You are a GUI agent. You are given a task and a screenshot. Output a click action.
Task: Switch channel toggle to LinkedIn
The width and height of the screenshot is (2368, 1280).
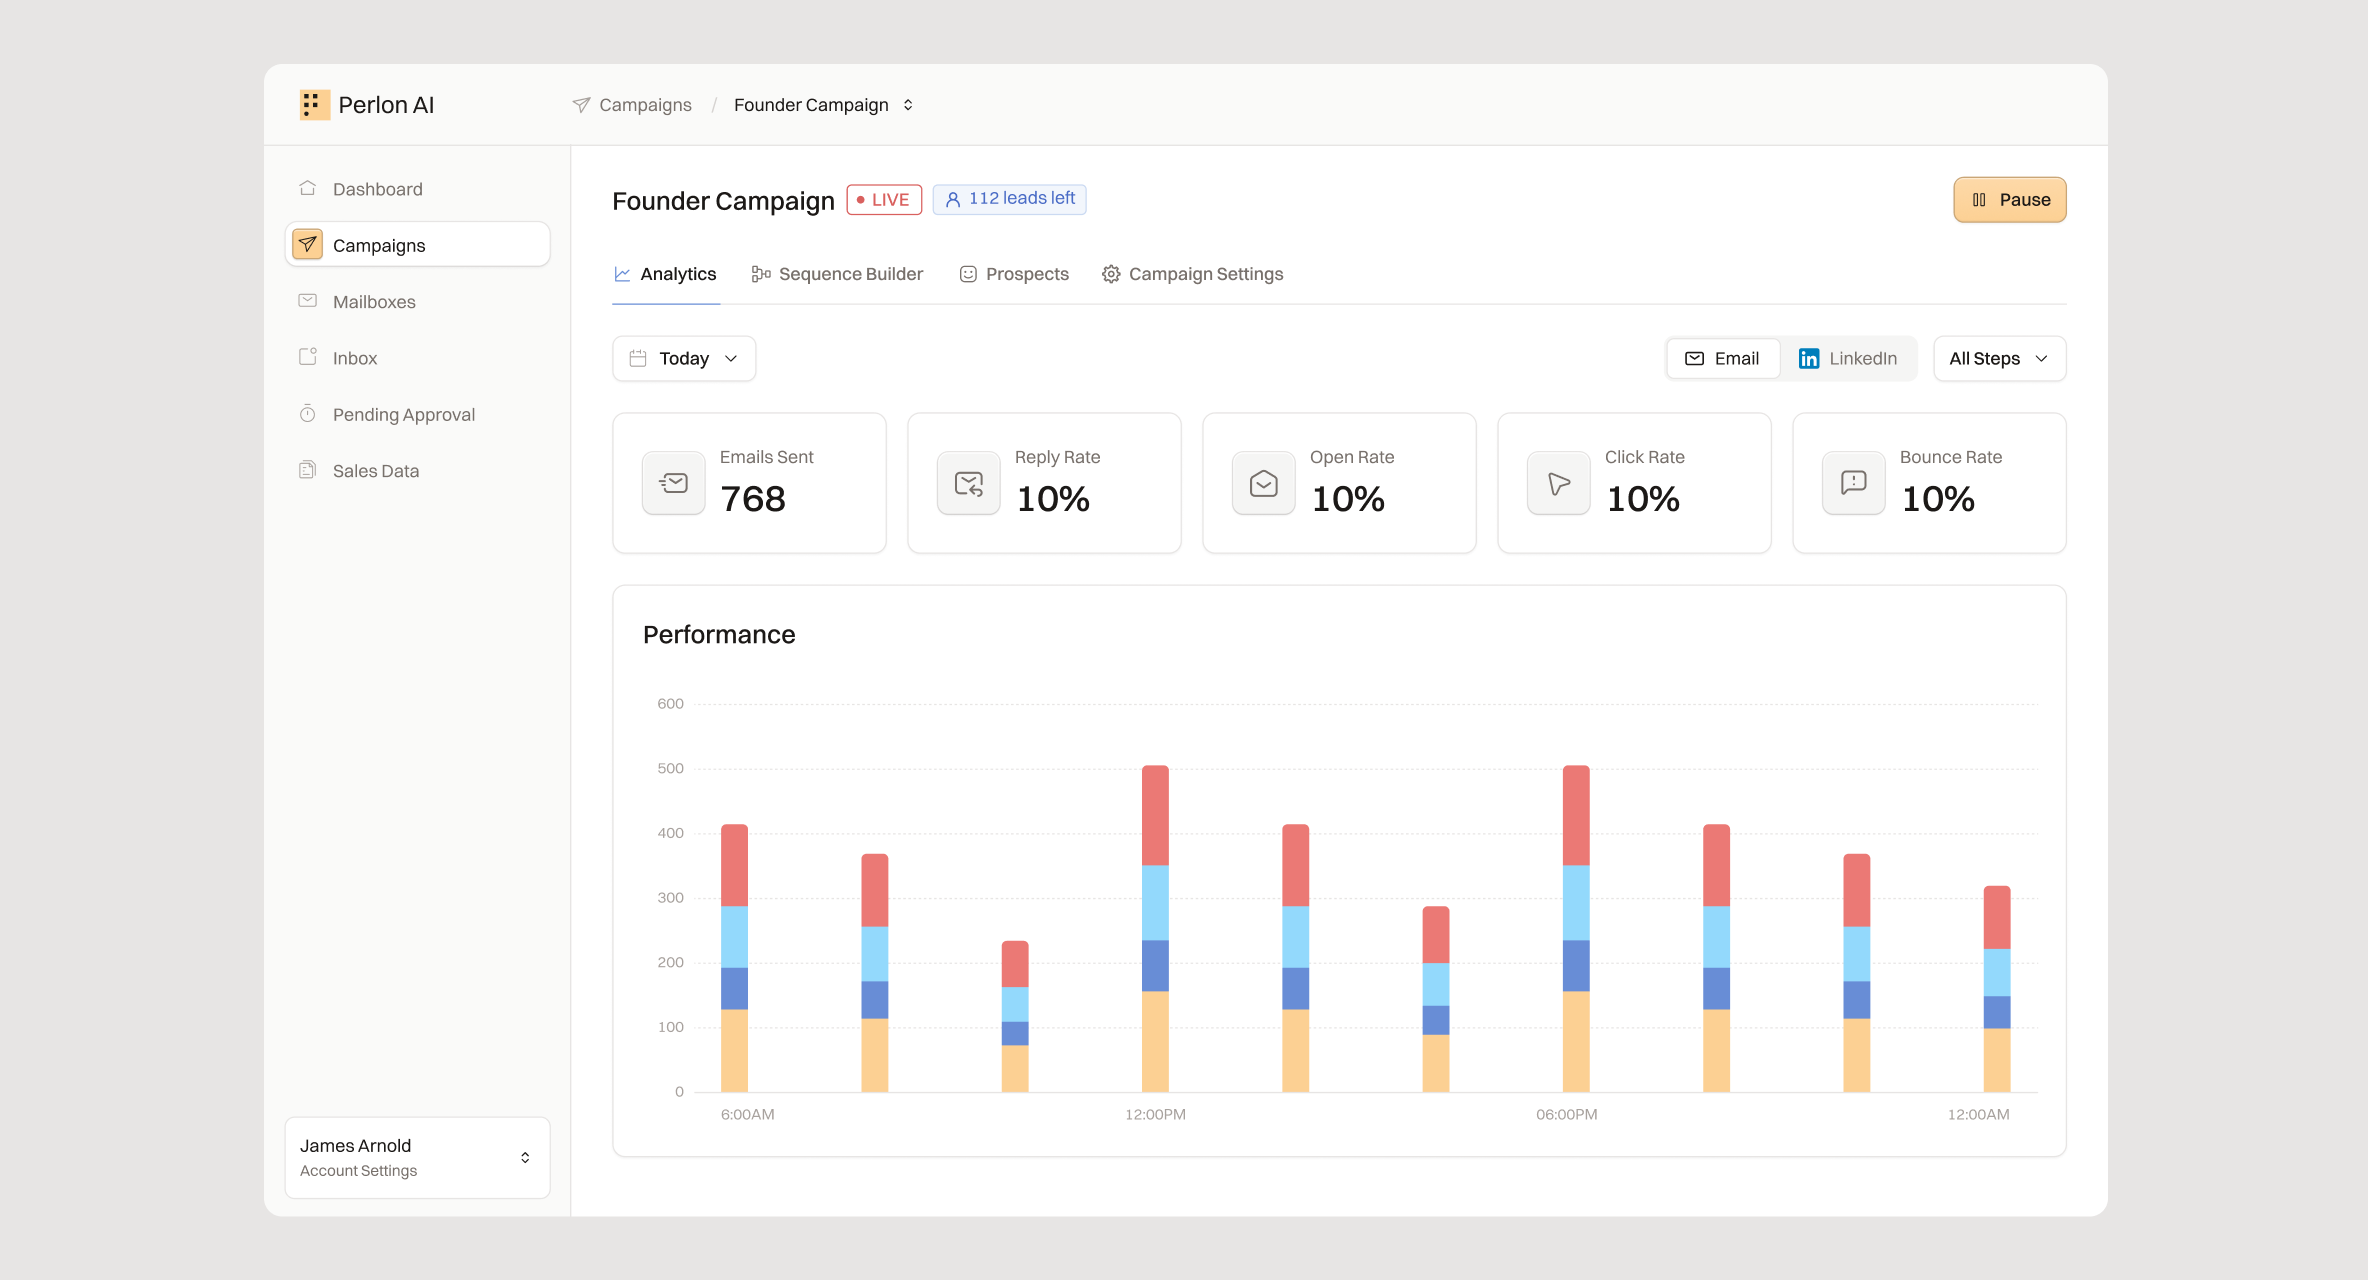point(1848,358)
